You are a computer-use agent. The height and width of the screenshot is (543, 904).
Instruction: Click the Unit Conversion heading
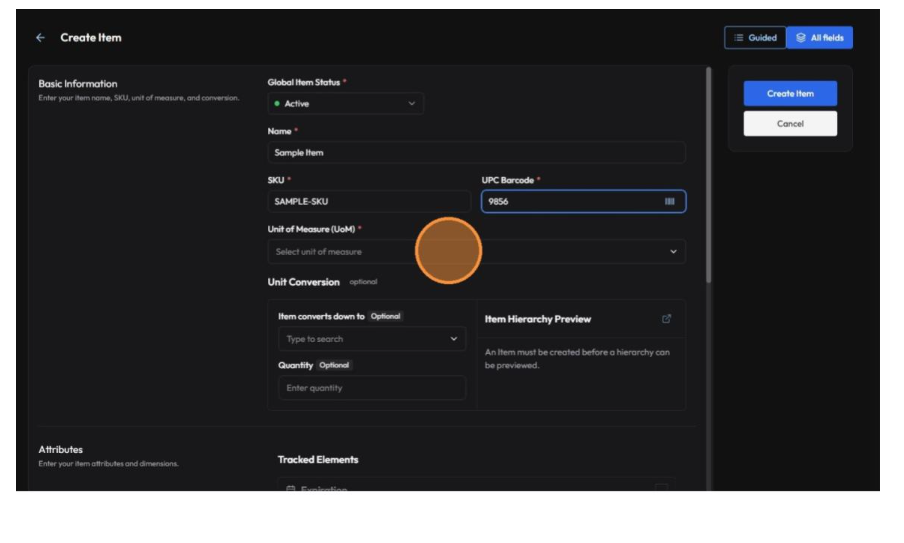click(303, 282)
